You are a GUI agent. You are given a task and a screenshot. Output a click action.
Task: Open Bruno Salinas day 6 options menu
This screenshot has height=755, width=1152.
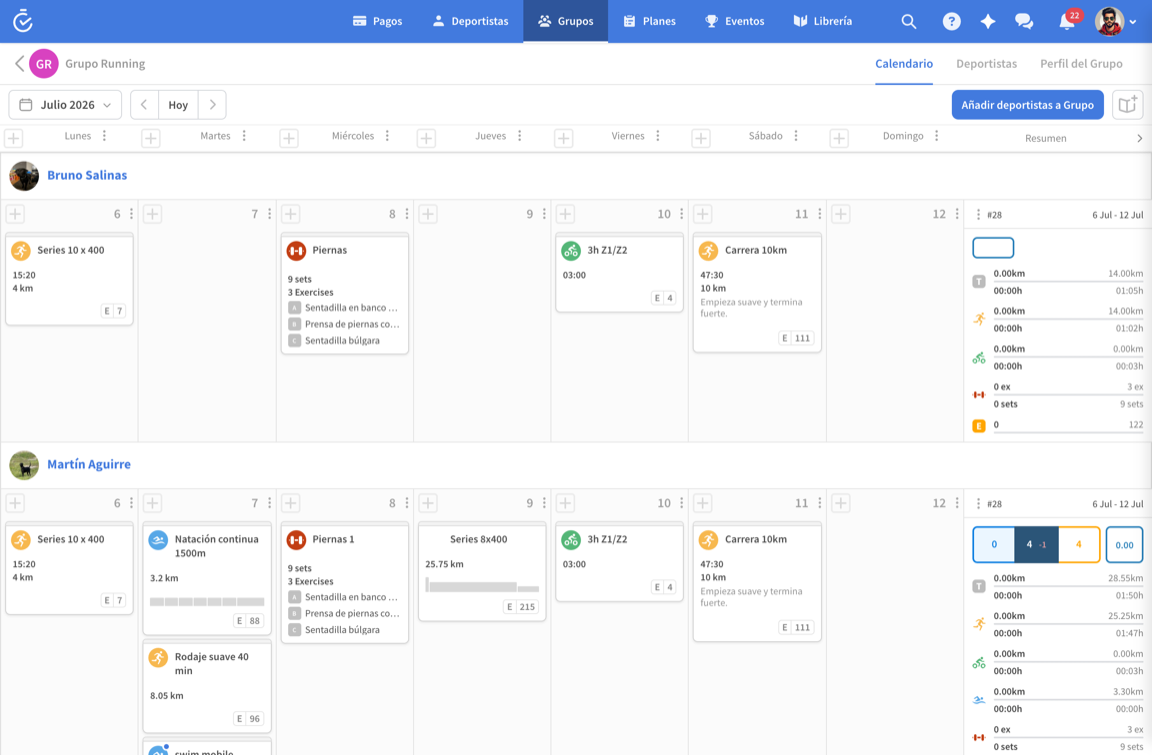click(x=132, y=214)
